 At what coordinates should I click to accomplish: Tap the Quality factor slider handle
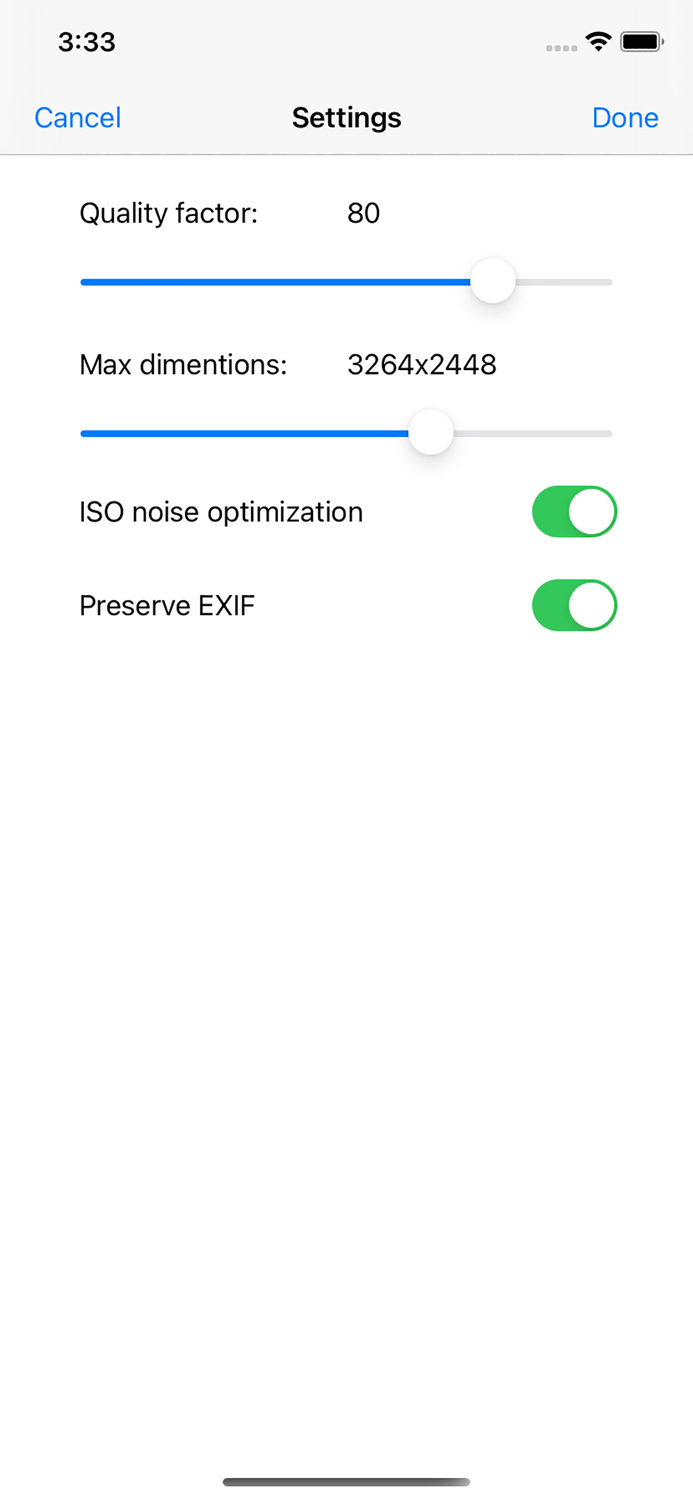pos(492,281)
